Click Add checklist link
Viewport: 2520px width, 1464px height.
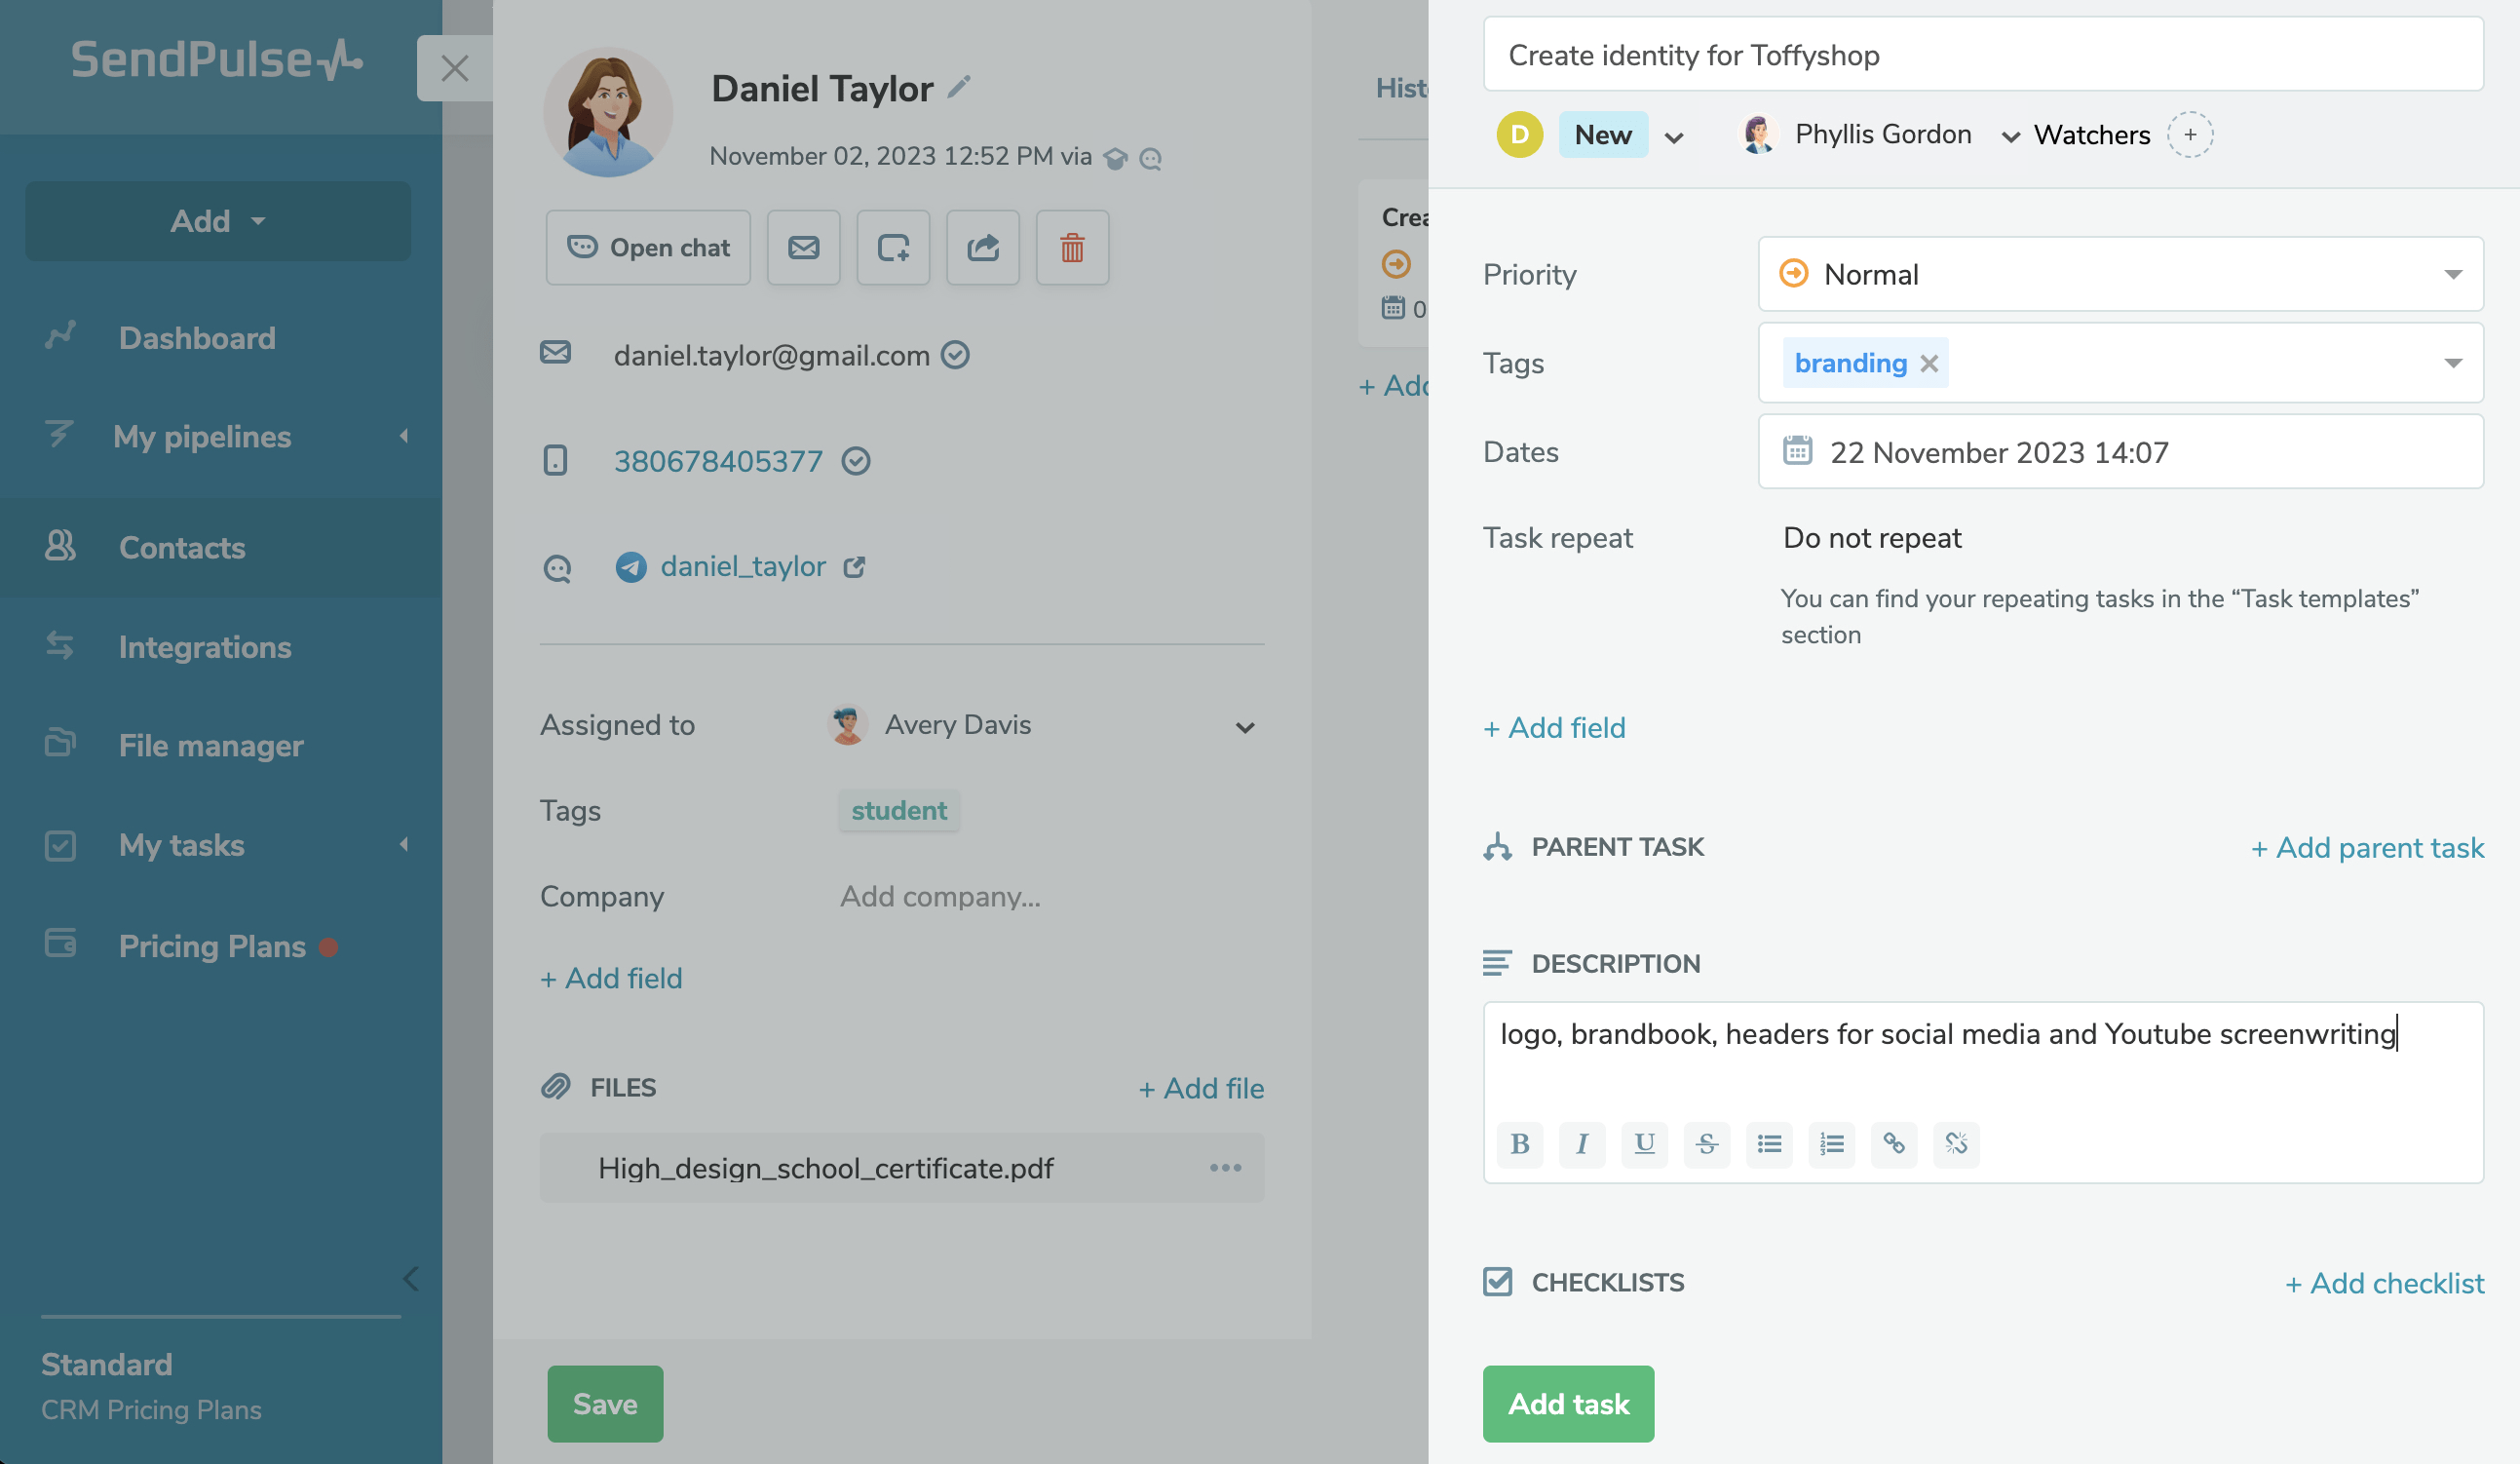2384,1283
